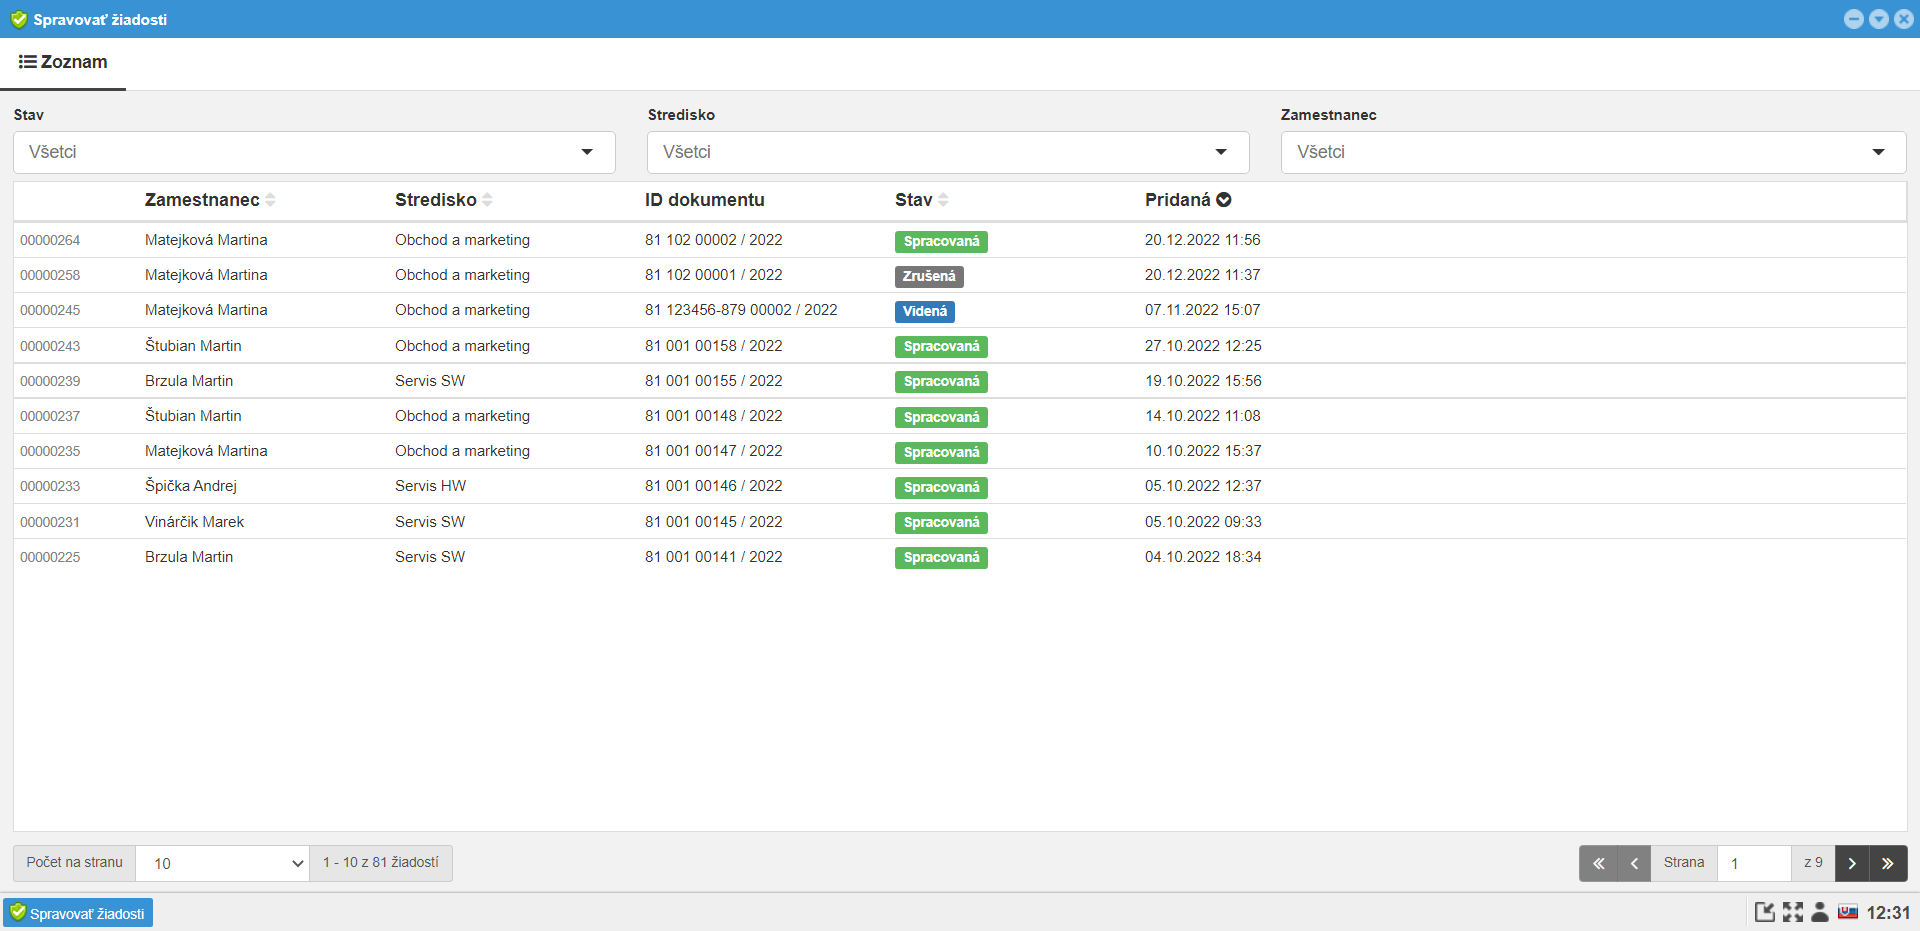The width and height of the screenshot is (1920, 931).
Task: Switch to the Zoznam tab
Action: pyautogui.click(x=63, y=62)
